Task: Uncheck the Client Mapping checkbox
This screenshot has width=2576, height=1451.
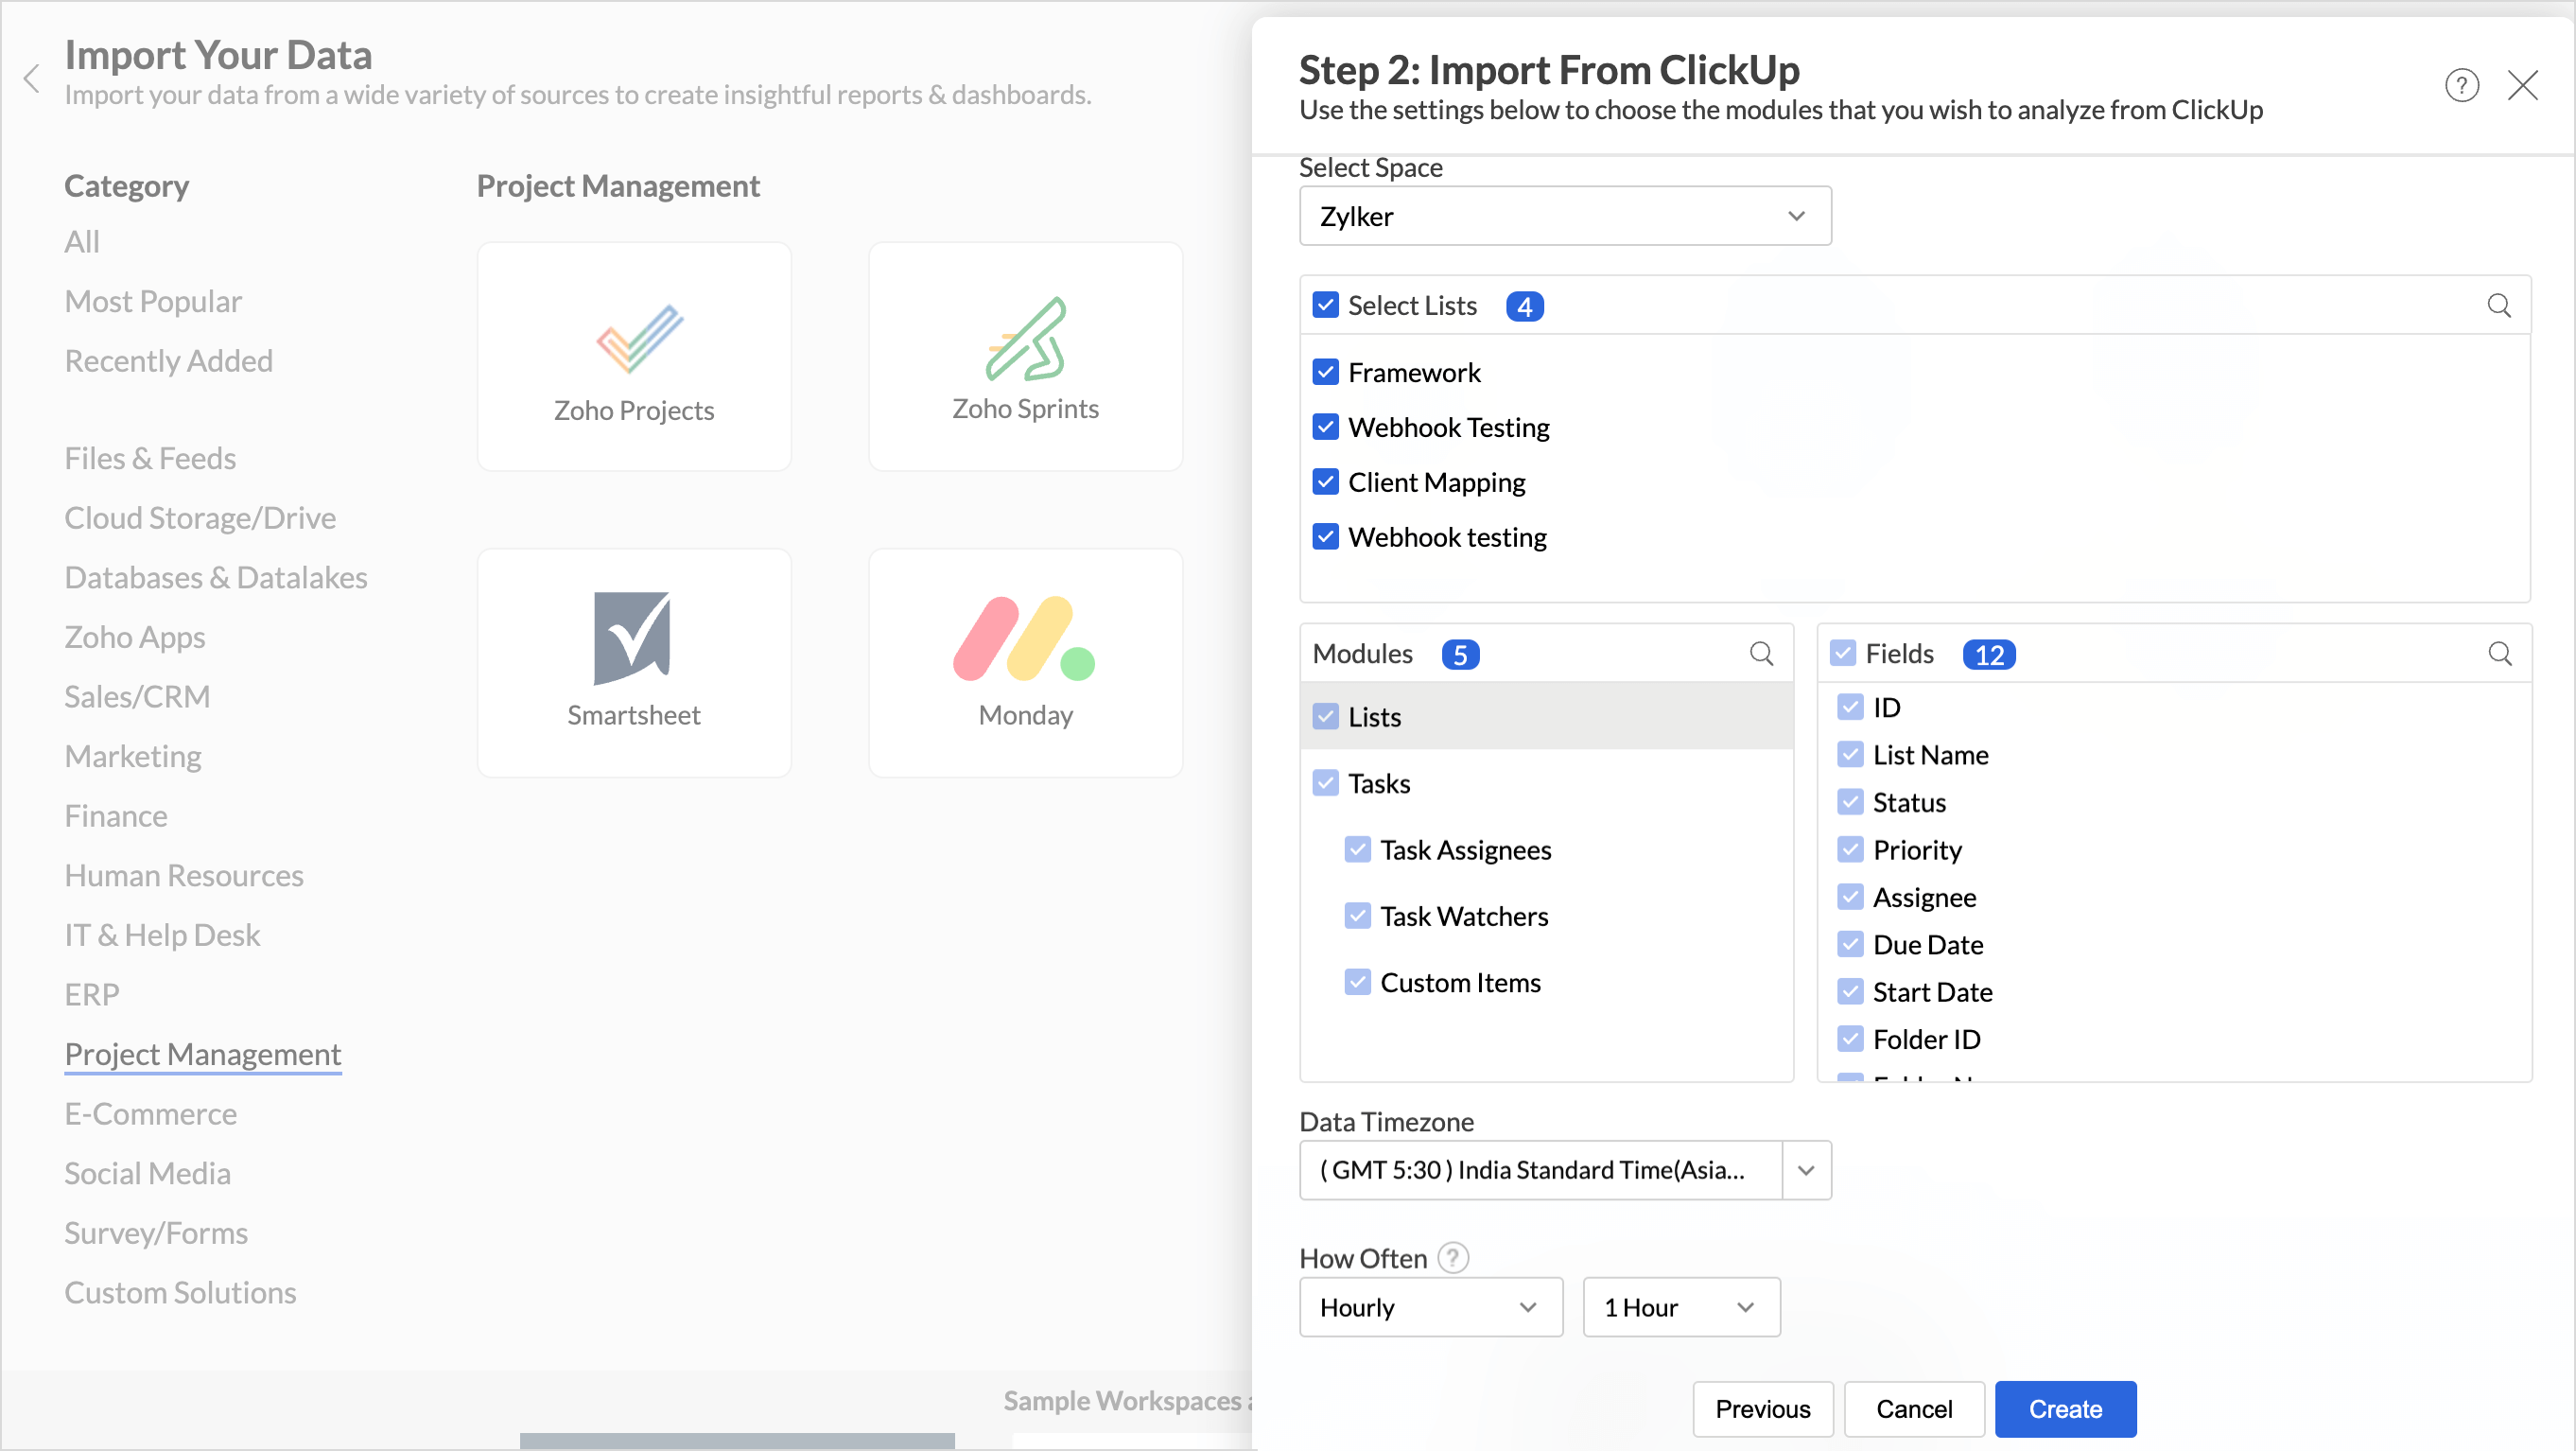Action: pyautogui.click(x=1325, y=482)
